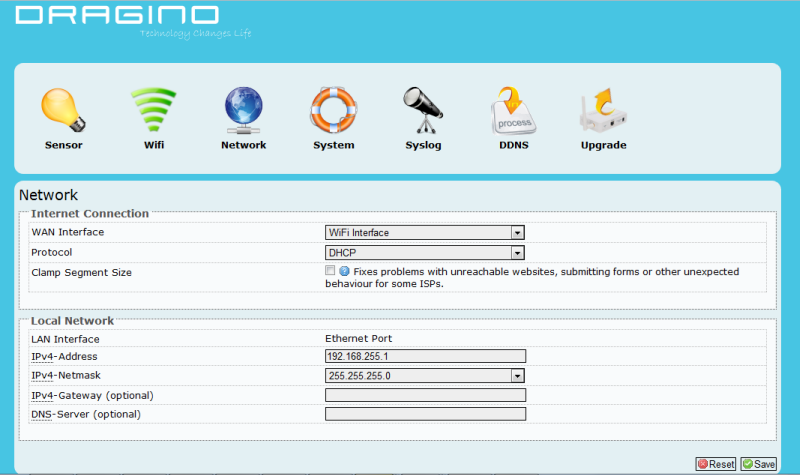800x475 pixels.
Task: Go to the Syslog menu label
Action: tap(423, 145)
